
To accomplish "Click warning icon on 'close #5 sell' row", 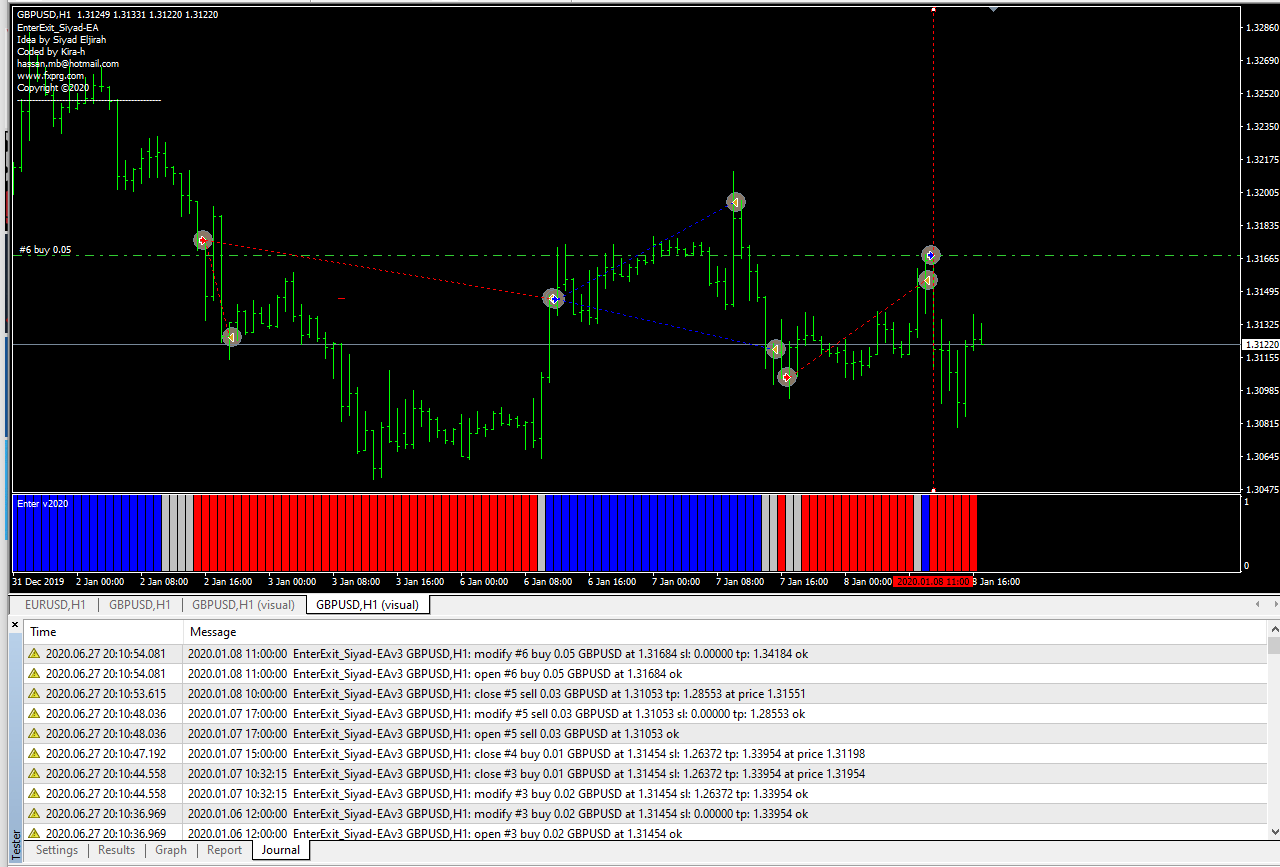I will pyautogui.click(x=34, y=694).
